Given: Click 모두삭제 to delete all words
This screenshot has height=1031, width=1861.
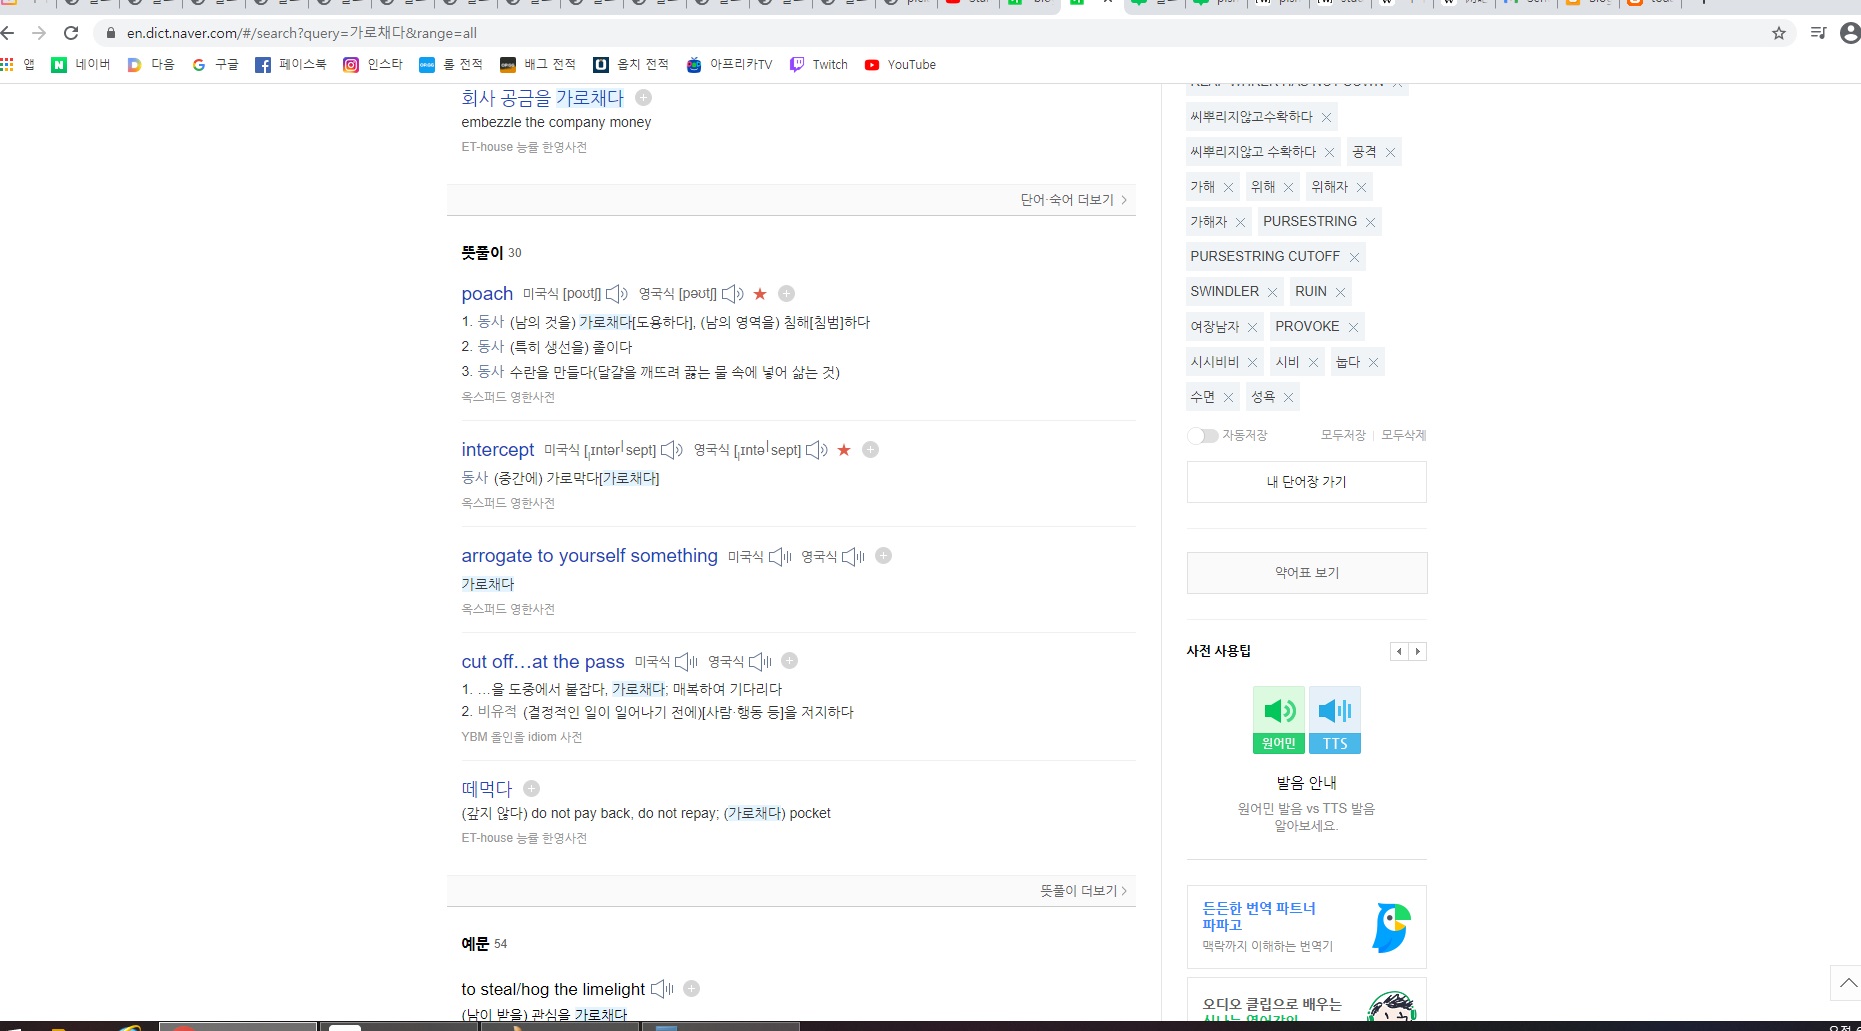Looking at the screenshot, I should click(x=1403, y=435).
